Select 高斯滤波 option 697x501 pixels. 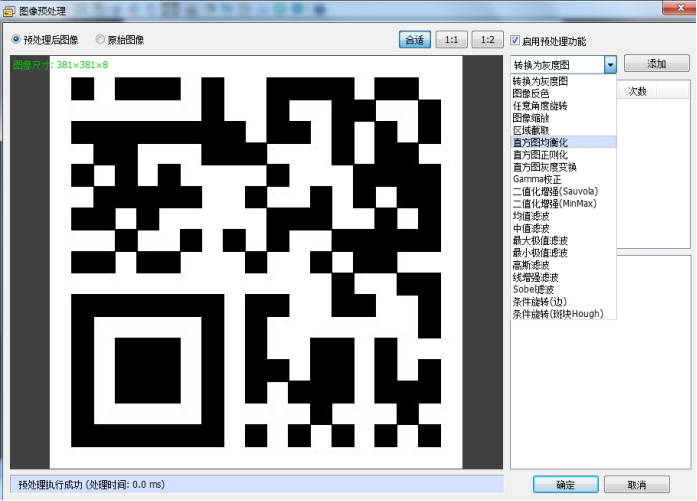(564, 265)
